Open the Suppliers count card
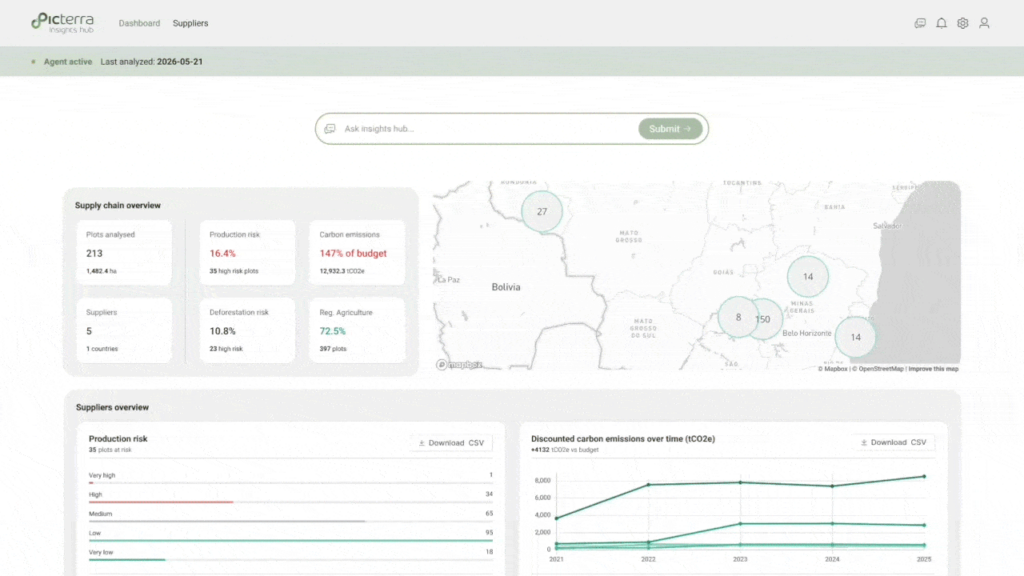The height and width of the screenshot is (576, 1024). (x=124, y=330)
